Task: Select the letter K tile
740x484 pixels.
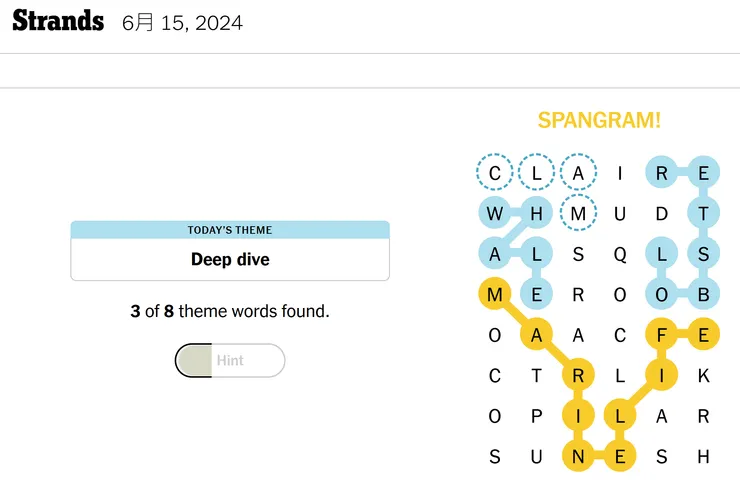Action: tap(703, 376)
